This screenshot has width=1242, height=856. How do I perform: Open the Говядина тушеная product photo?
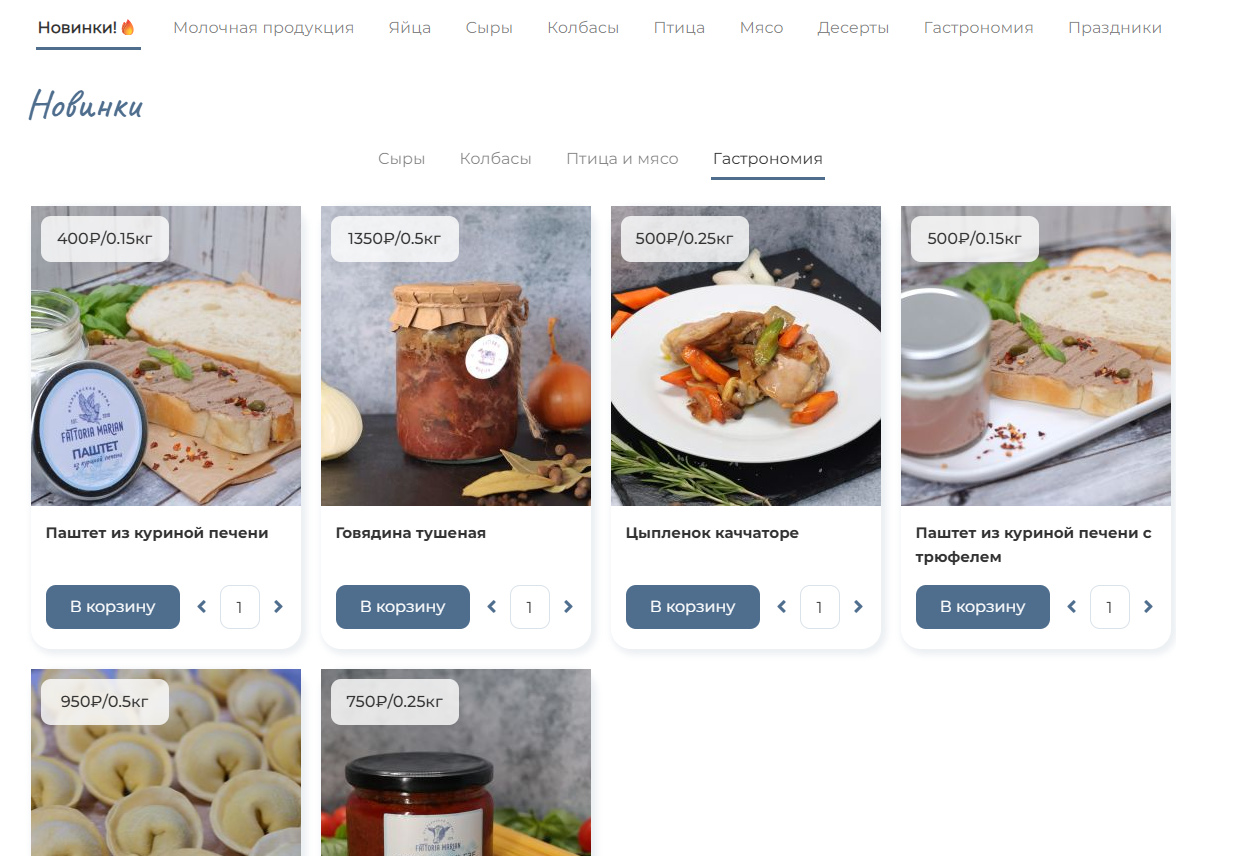point(456,356)
